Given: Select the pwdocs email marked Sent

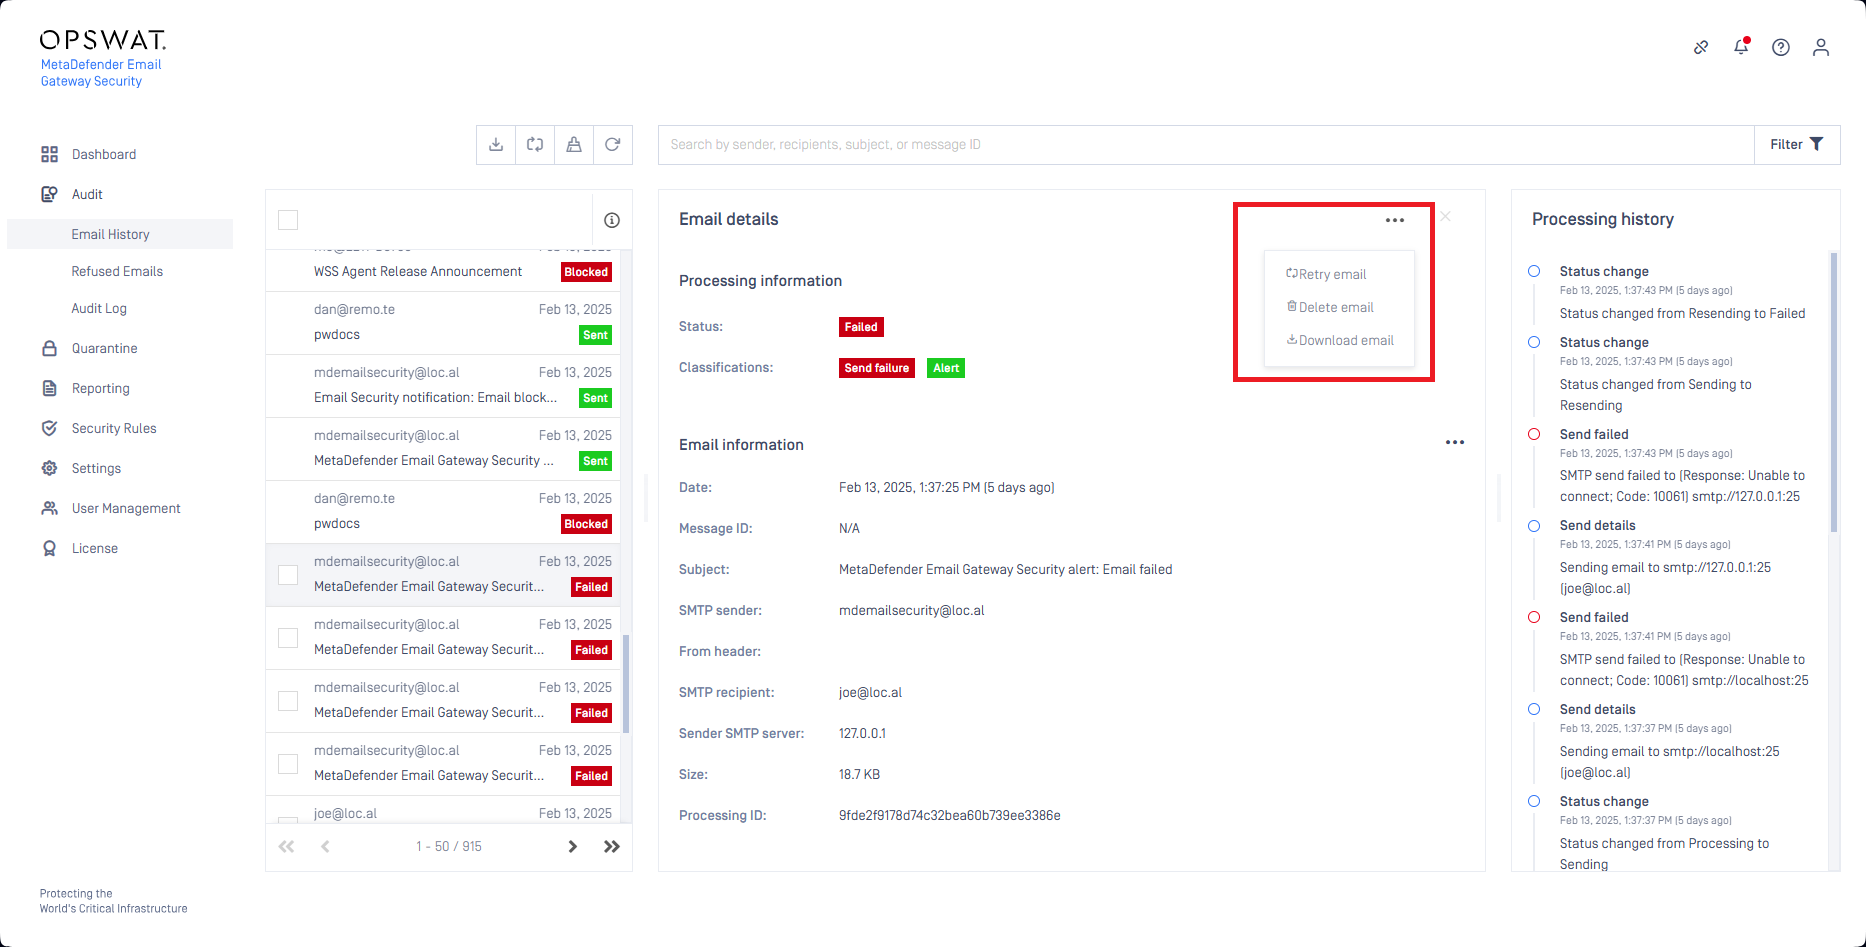Looking at the screenshot, I should click(x=443, y=323).
